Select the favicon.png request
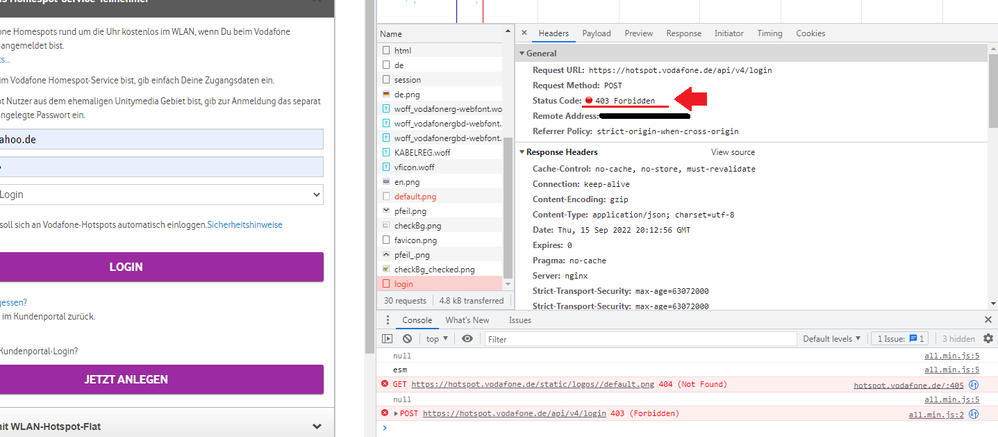 point(440,240)
